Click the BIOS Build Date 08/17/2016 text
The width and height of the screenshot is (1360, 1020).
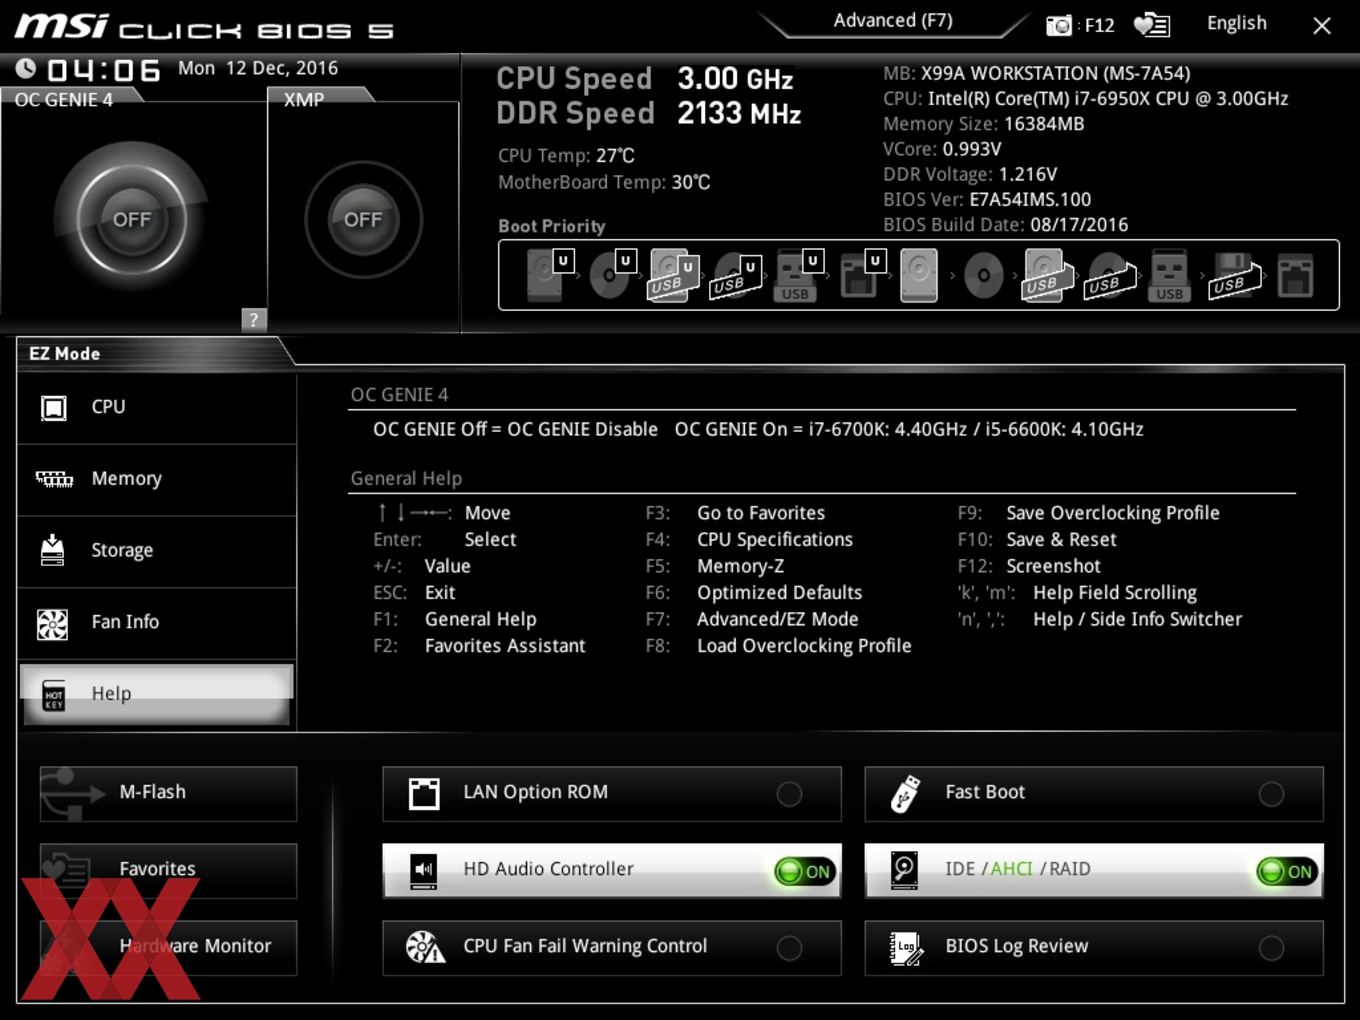1005,225
